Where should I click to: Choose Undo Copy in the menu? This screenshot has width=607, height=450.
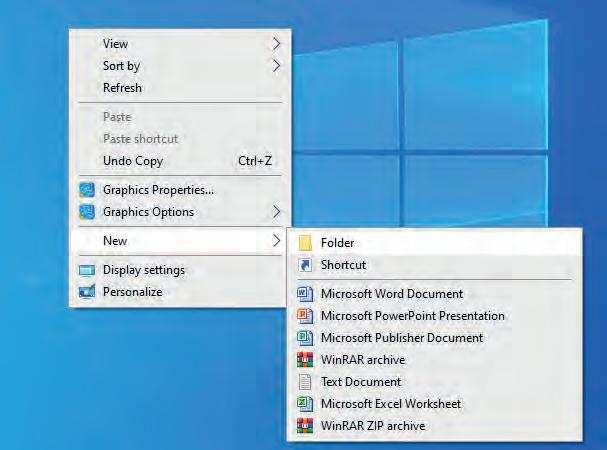(180, 161)
